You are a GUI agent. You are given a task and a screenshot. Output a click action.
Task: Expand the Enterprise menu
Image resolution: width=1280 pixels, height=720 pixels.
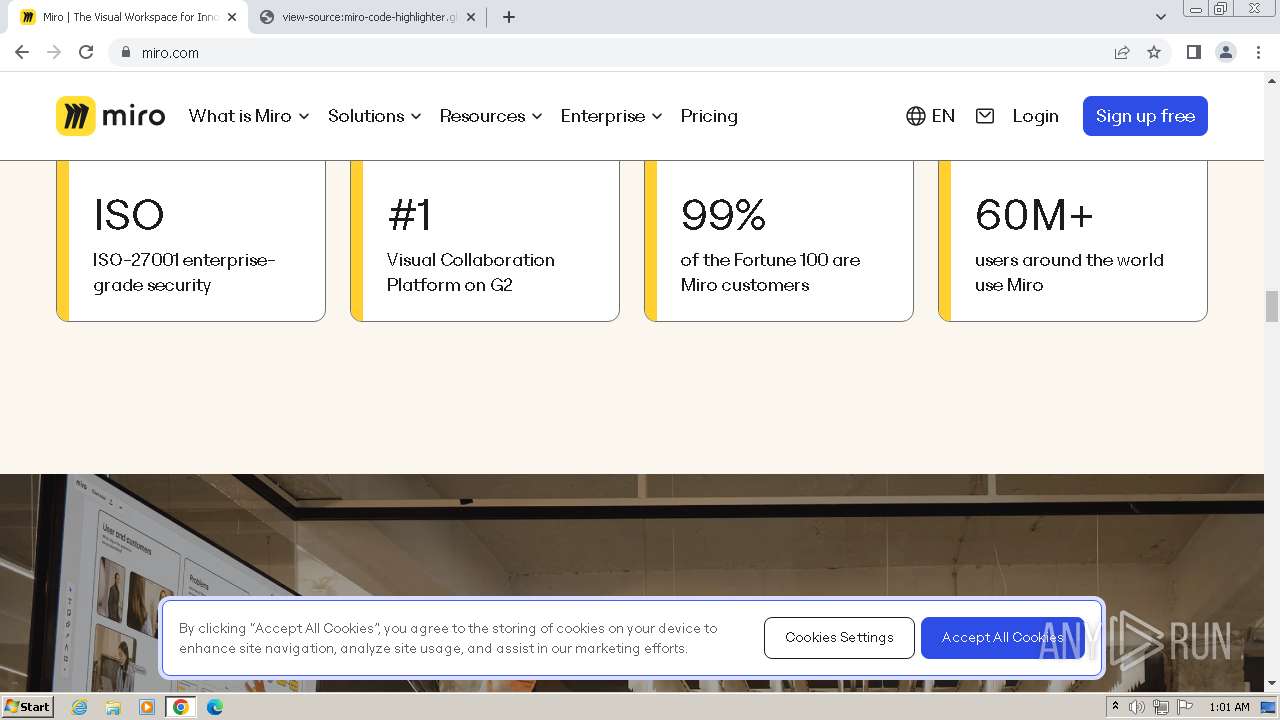612,116
